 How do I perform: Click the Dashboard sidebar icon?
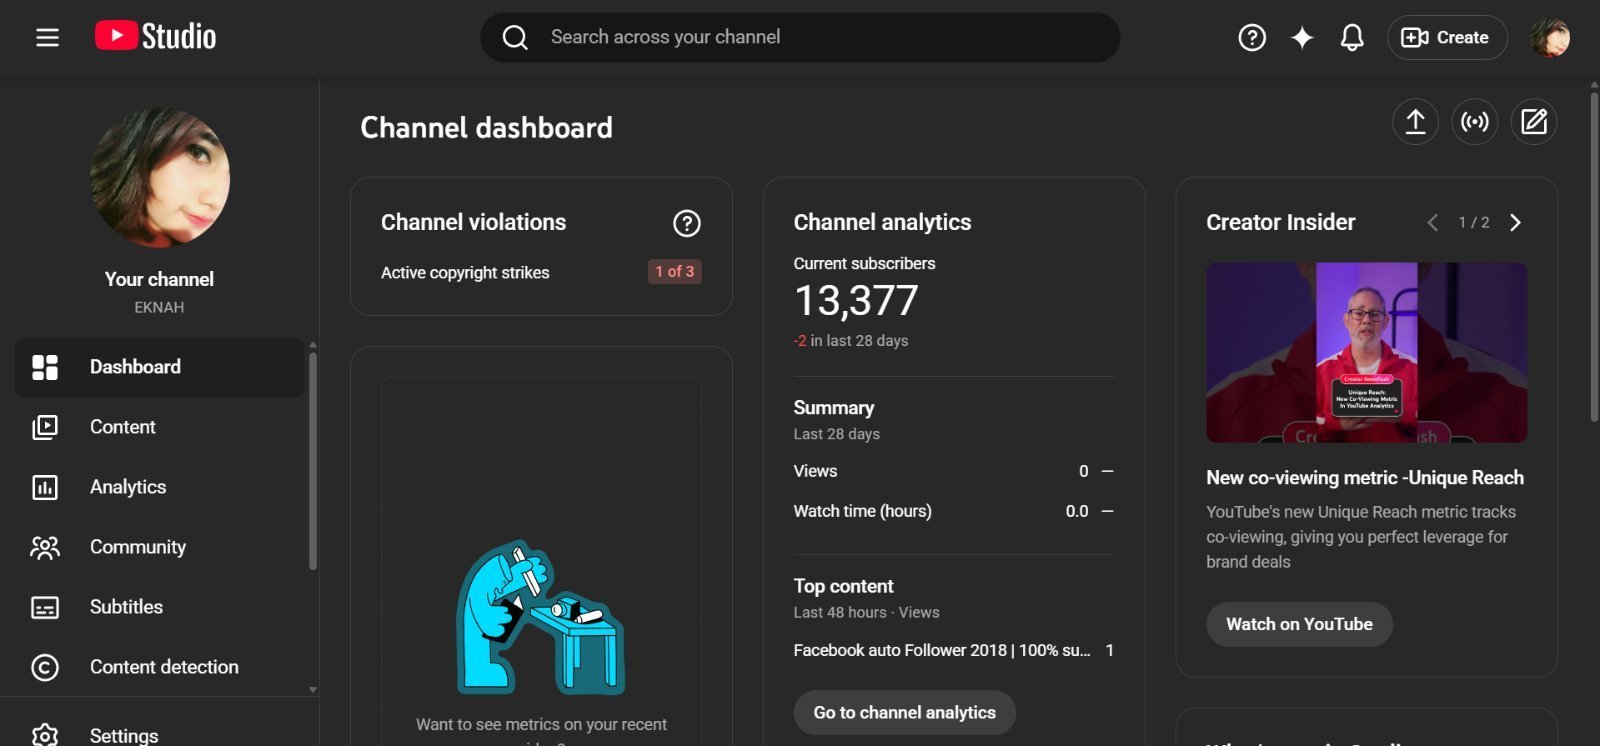pyautogui.click(x=45, y=367)
